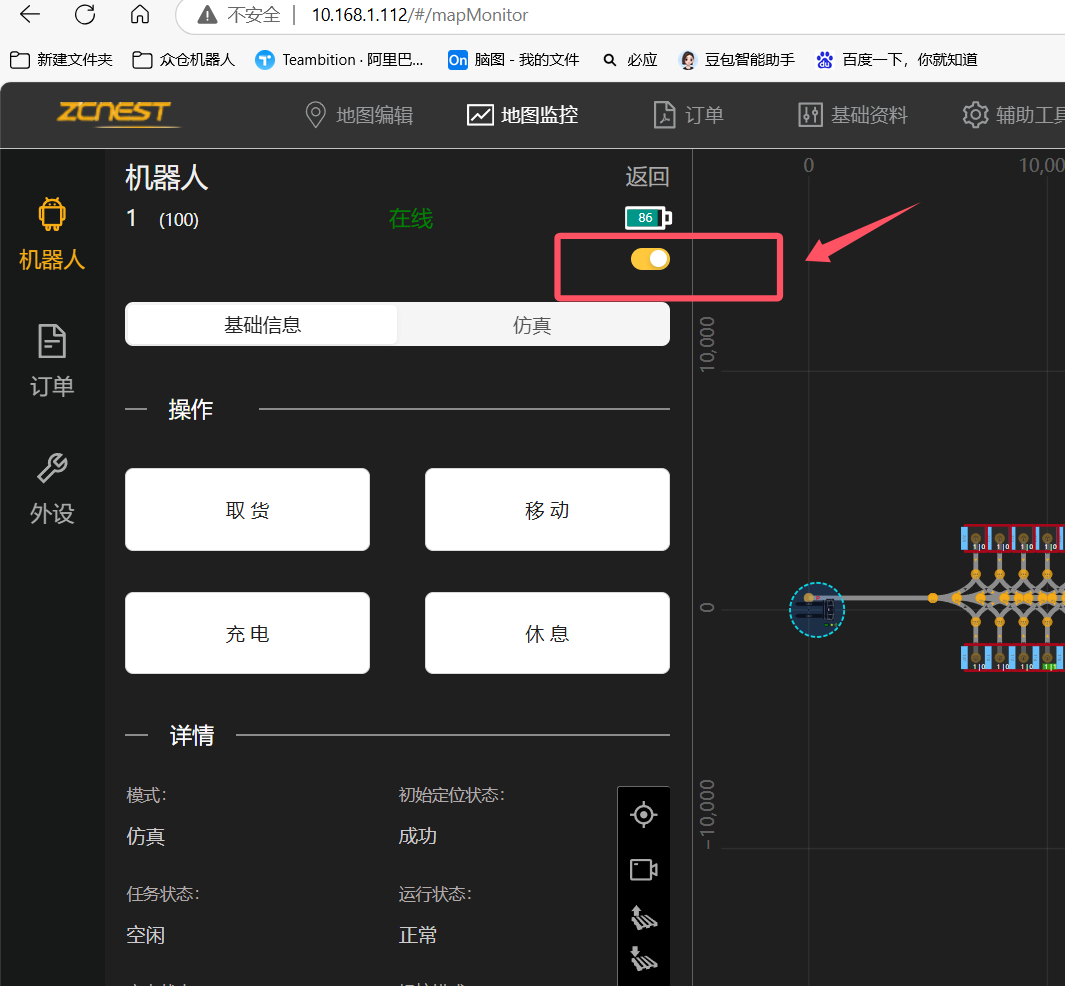1065x986 pixels.
Task: Click the 成功 initial positioning value
Action: 417,836
